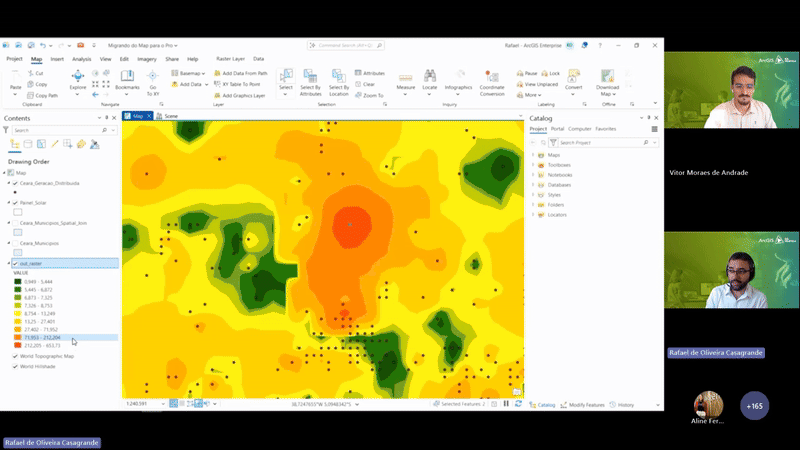Uncheck the Ceara_Geracao_Distribuida layer
The image size is (800, 450).
15,183
